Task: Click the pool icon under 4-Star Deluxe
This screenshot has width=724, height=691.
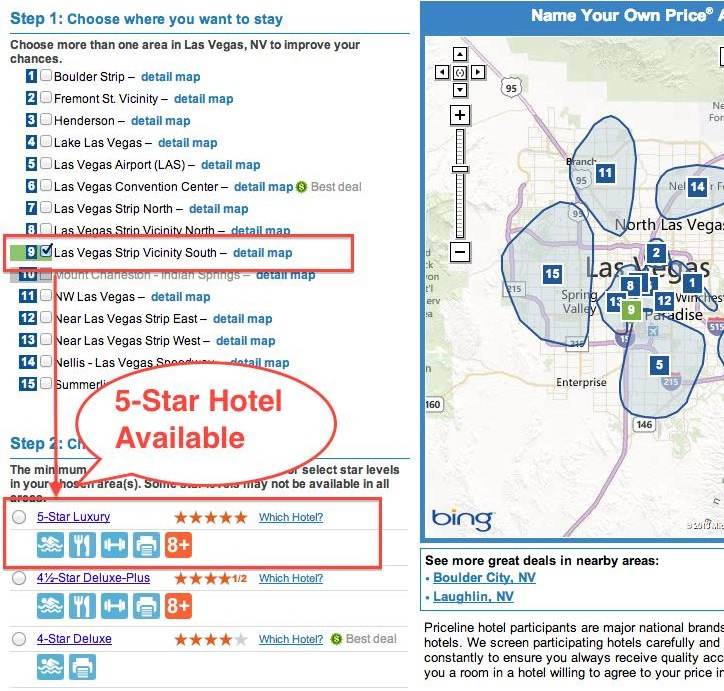Action: (50, 667)
